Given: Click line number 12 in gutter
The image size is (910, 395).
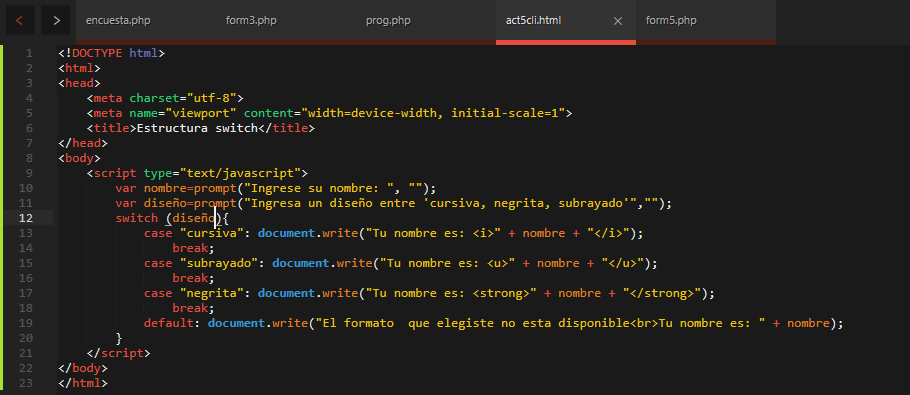Looking at the screenshot, I should pyautogui.click(x=26, y=218).
